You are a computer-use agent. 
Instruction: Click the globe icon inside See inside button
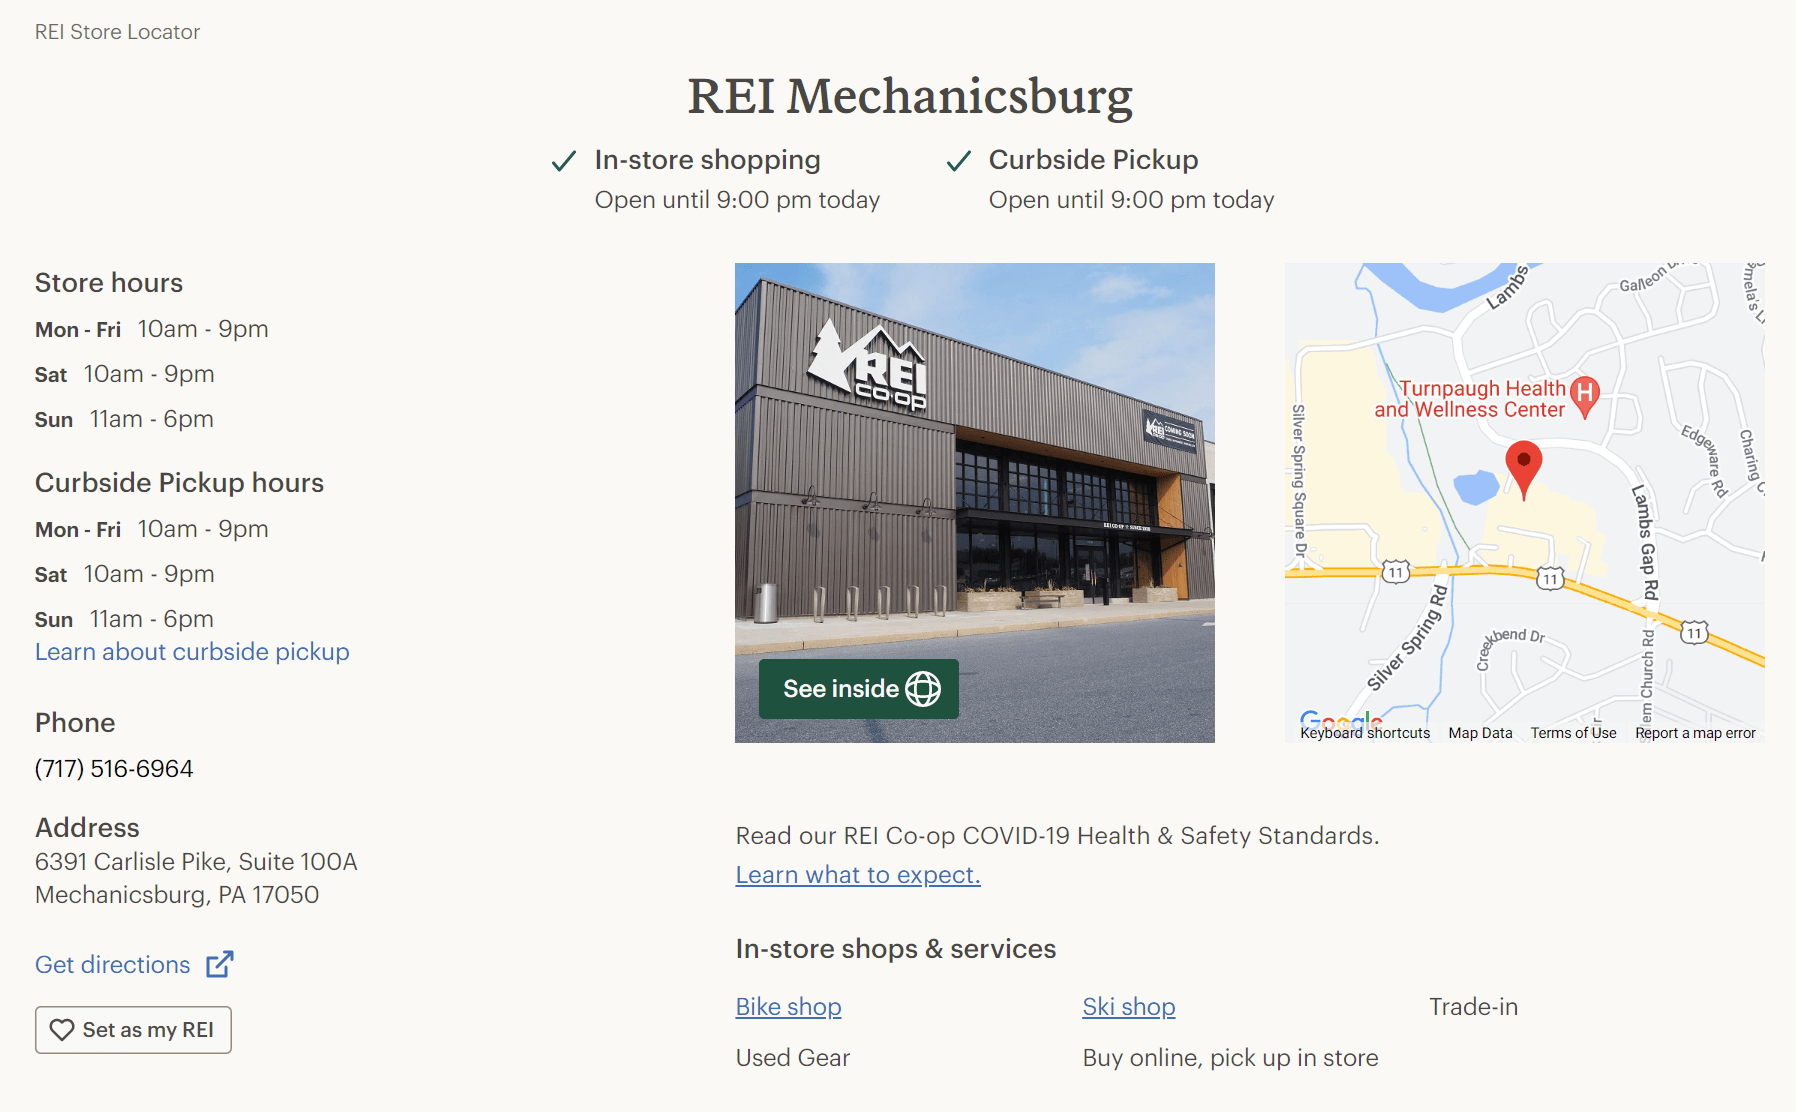point(922,688)
